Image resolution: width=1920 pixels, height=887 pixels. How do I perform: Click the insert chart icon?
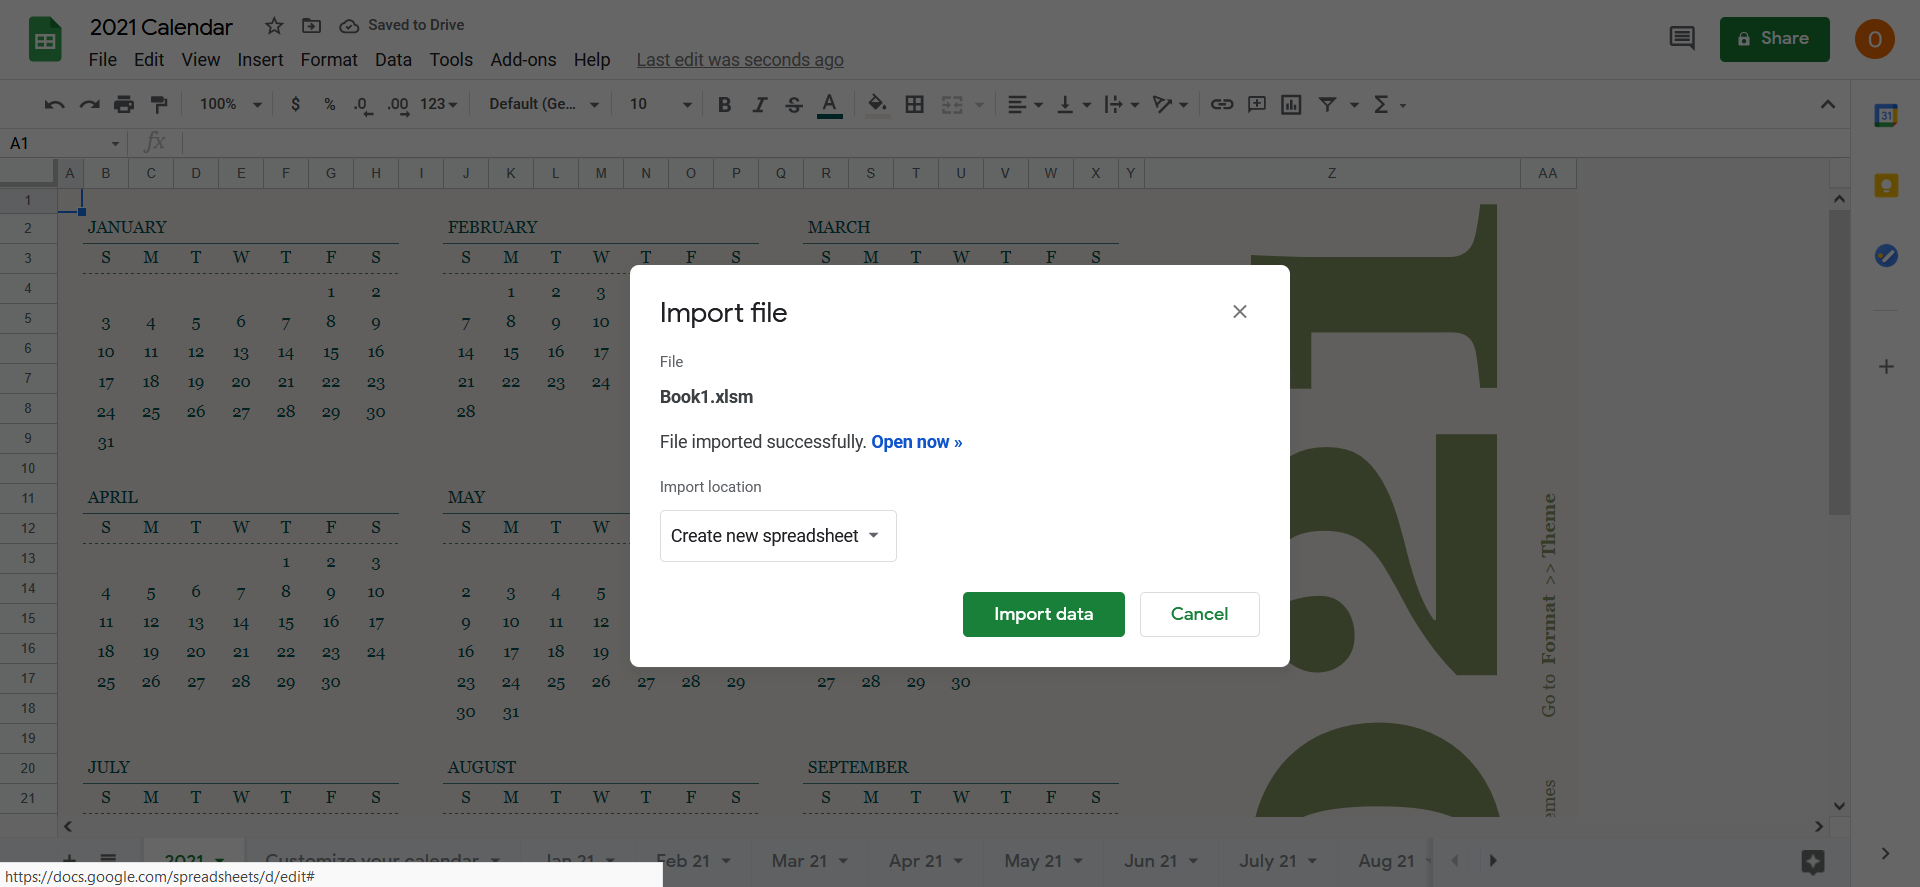1291,104
